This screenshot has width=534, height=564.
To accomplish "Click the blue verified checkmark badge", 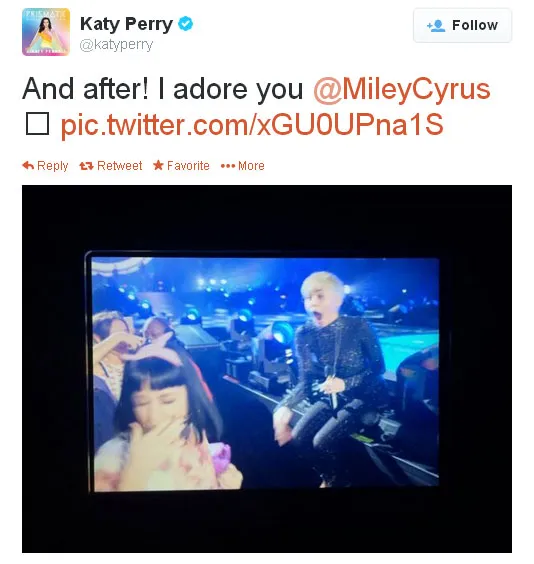I will tap(186, 24).
